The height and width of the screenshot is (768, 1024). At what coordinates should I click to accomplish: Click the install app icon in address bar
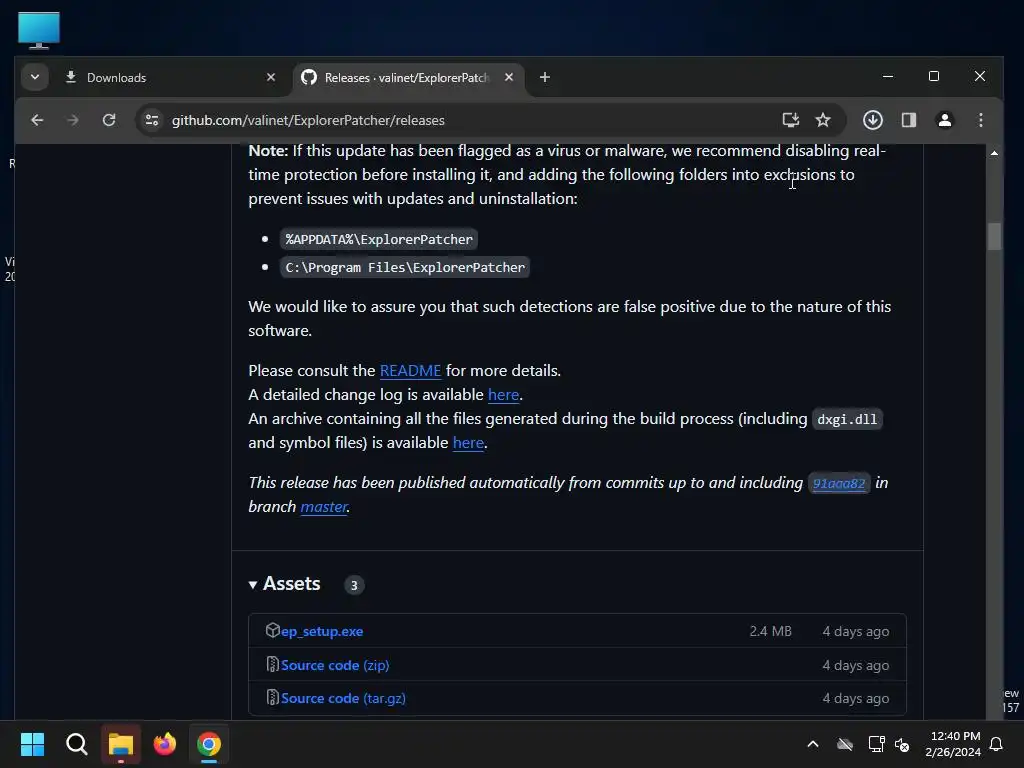click(x=791, y=120)
